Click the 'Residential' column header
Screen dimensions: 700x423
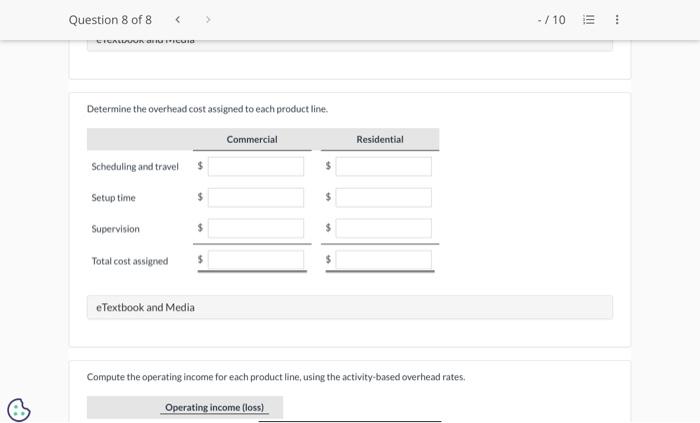tap(380, 140)
